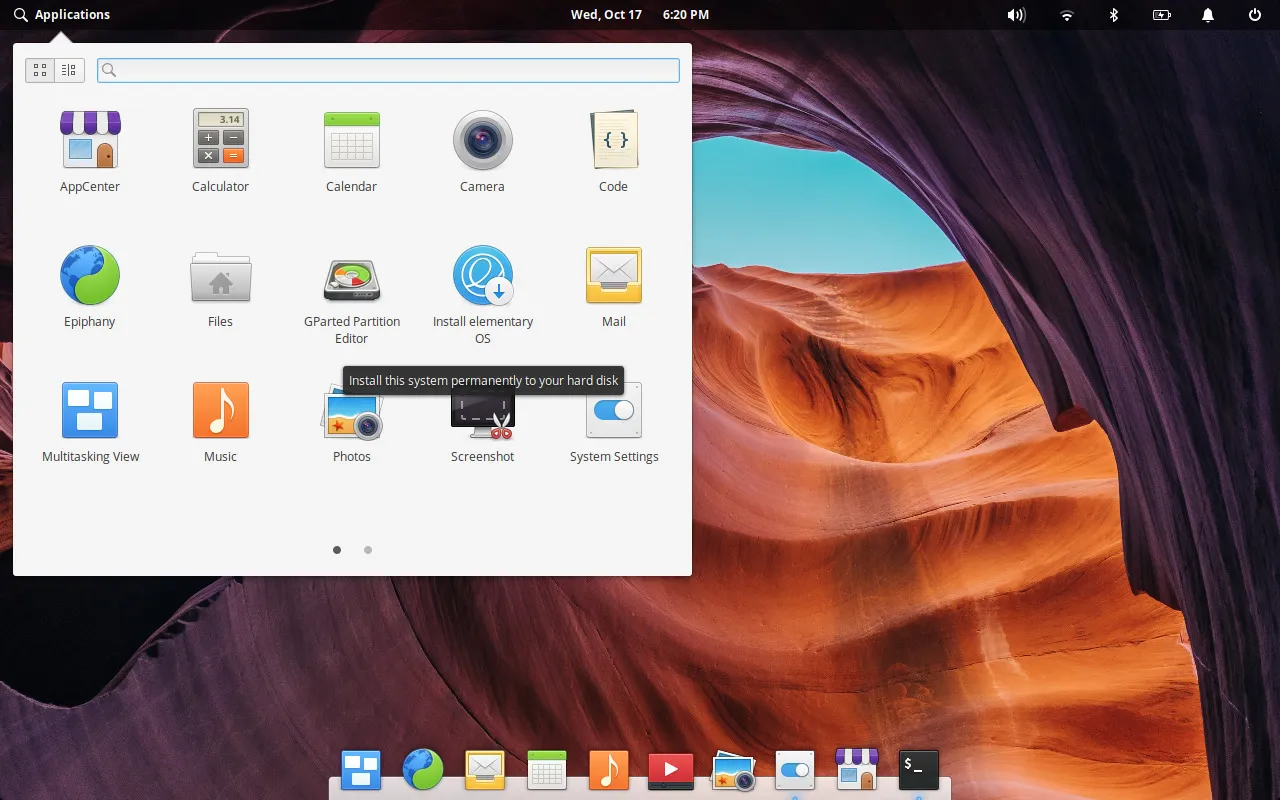The width and height of the screenshot is (1280, 800).
Task: Open the Wi-Fi status menu
Action: (x=1066, y=15)
